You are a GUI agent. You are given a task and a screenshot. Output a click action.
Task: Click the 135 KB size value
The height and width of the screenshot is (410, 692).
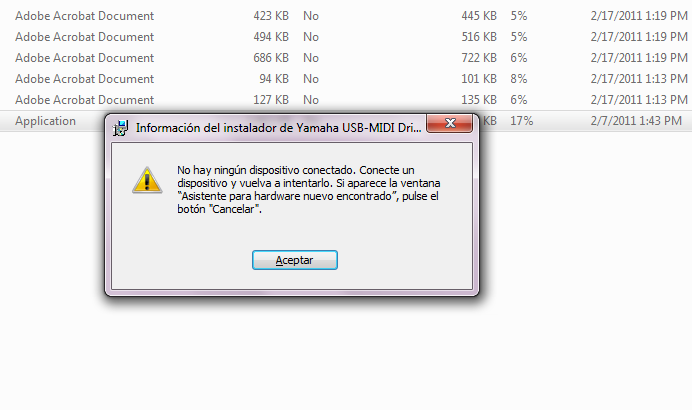(x=479, y=100)
